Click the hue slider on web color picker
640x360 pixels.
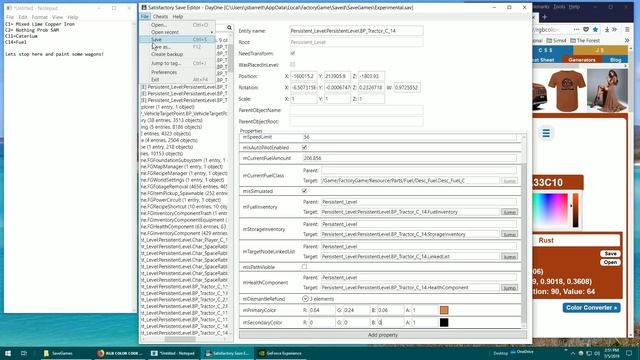point(575,210)
